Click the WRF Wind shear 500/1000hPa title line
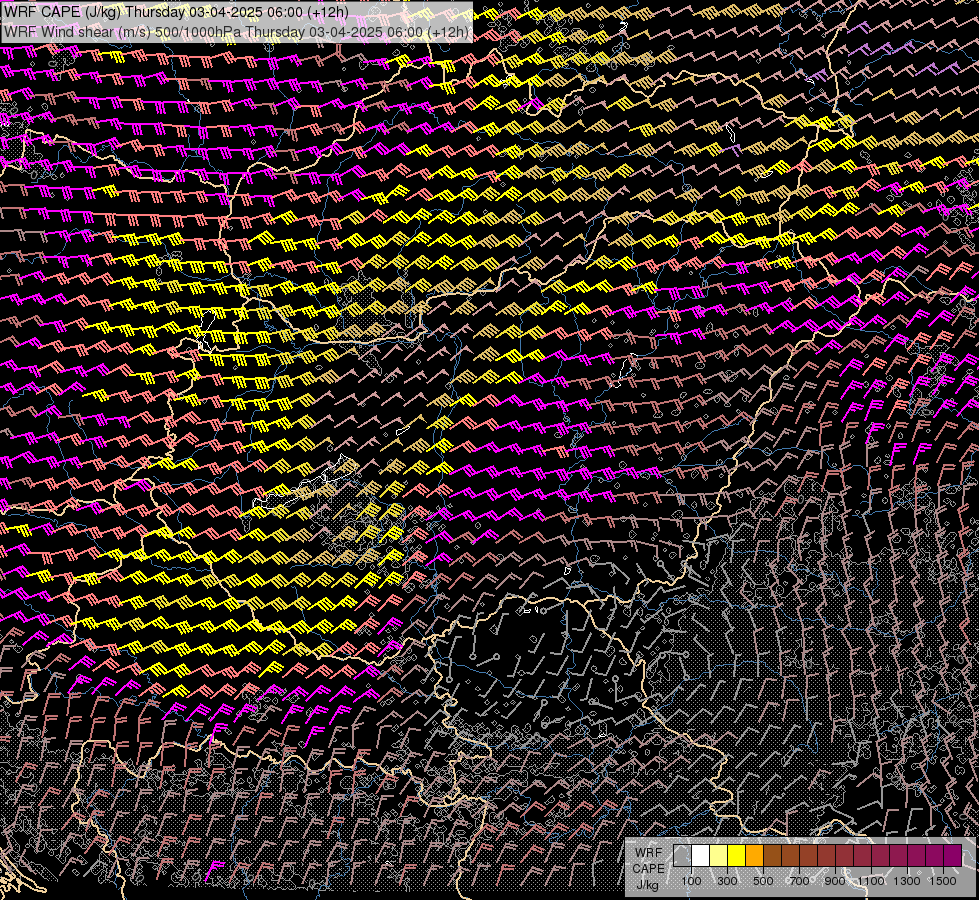The image size is (979, 900). (x=236, y=32)
